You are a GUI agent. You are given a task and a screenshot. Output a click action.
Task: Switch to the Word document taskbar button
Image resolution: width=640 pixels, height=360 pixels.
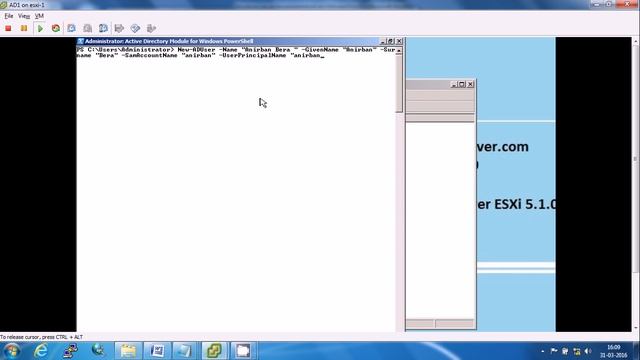(157, 351)
